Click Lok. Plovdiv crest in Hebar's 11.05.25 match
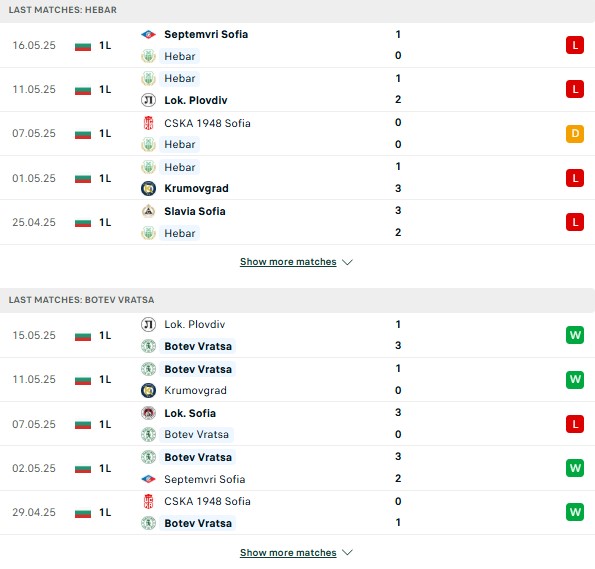The image size is (595, 569). coord(148,100)
